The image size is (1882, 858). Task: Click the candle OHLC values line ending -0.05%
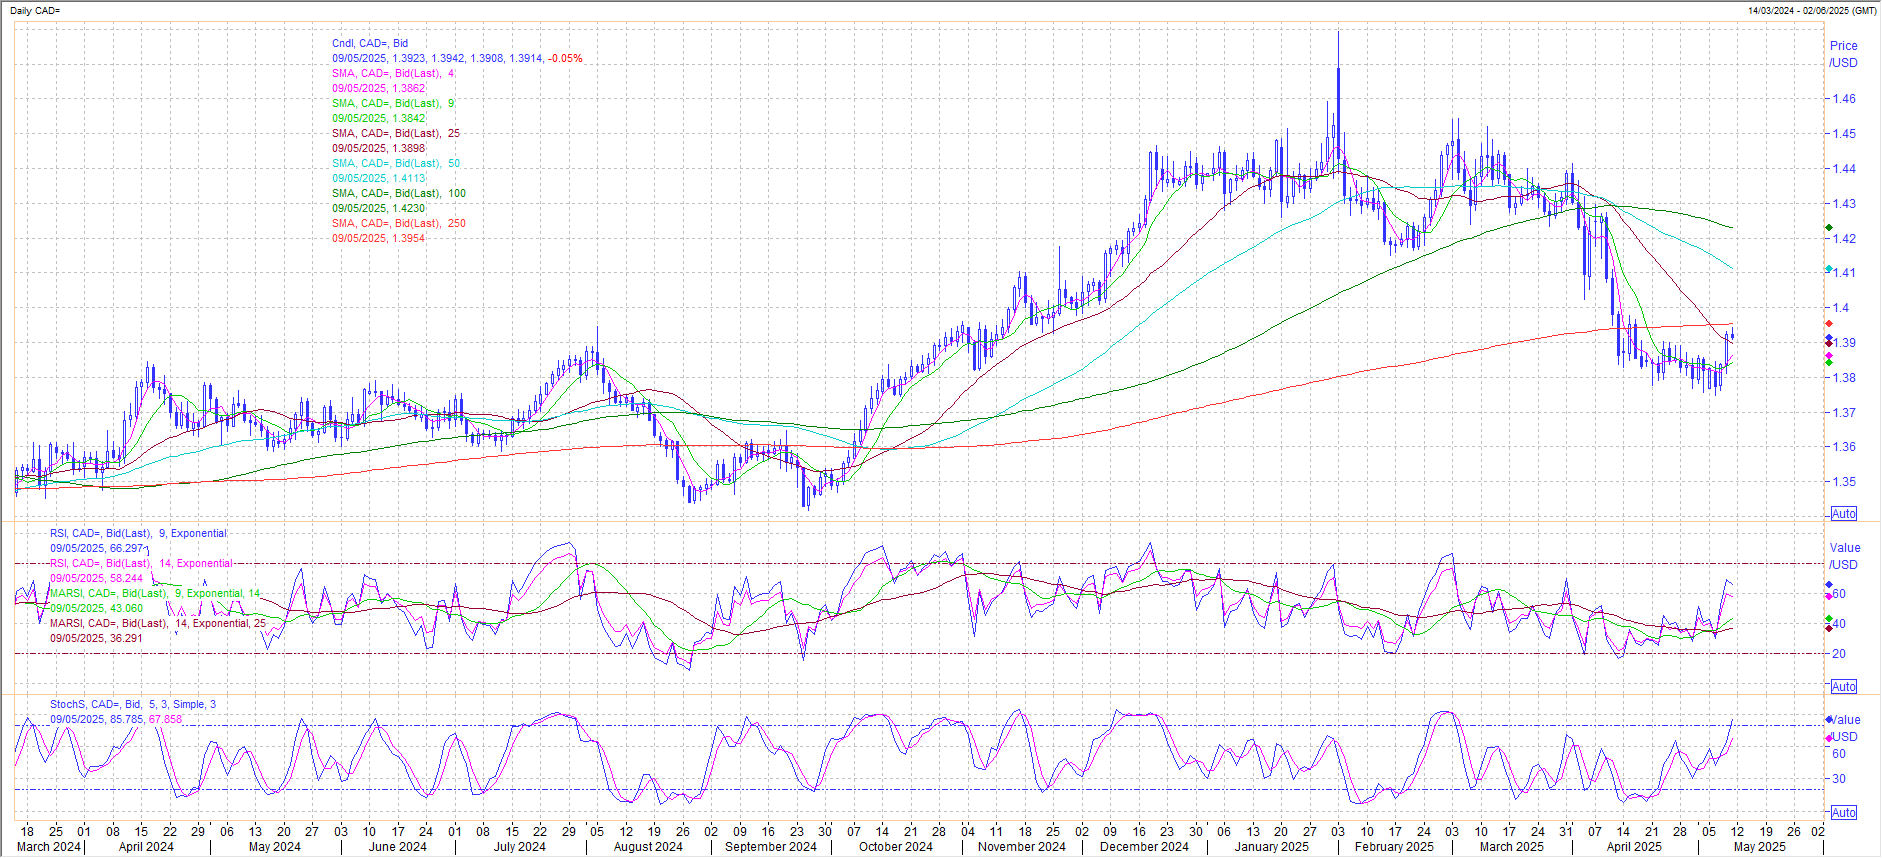[457, 58]
